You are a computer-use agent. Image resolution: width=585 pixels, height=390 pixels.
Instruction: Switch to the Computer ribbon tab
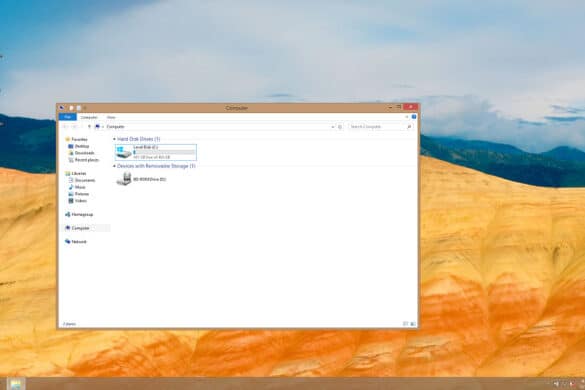[x=89, y=117]
